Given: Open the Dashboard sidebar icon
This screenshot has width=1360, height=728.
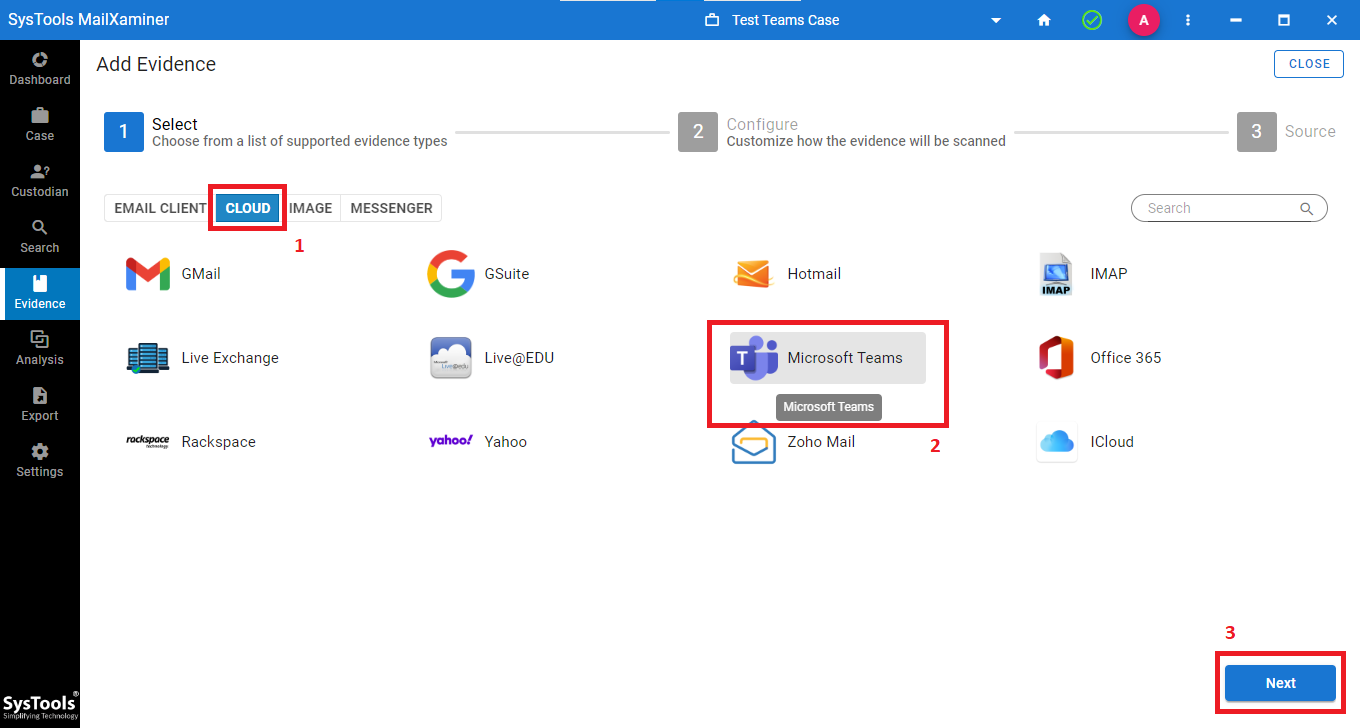Looking at the screenshot, I should pyautogui.click(x=40, y=68).
